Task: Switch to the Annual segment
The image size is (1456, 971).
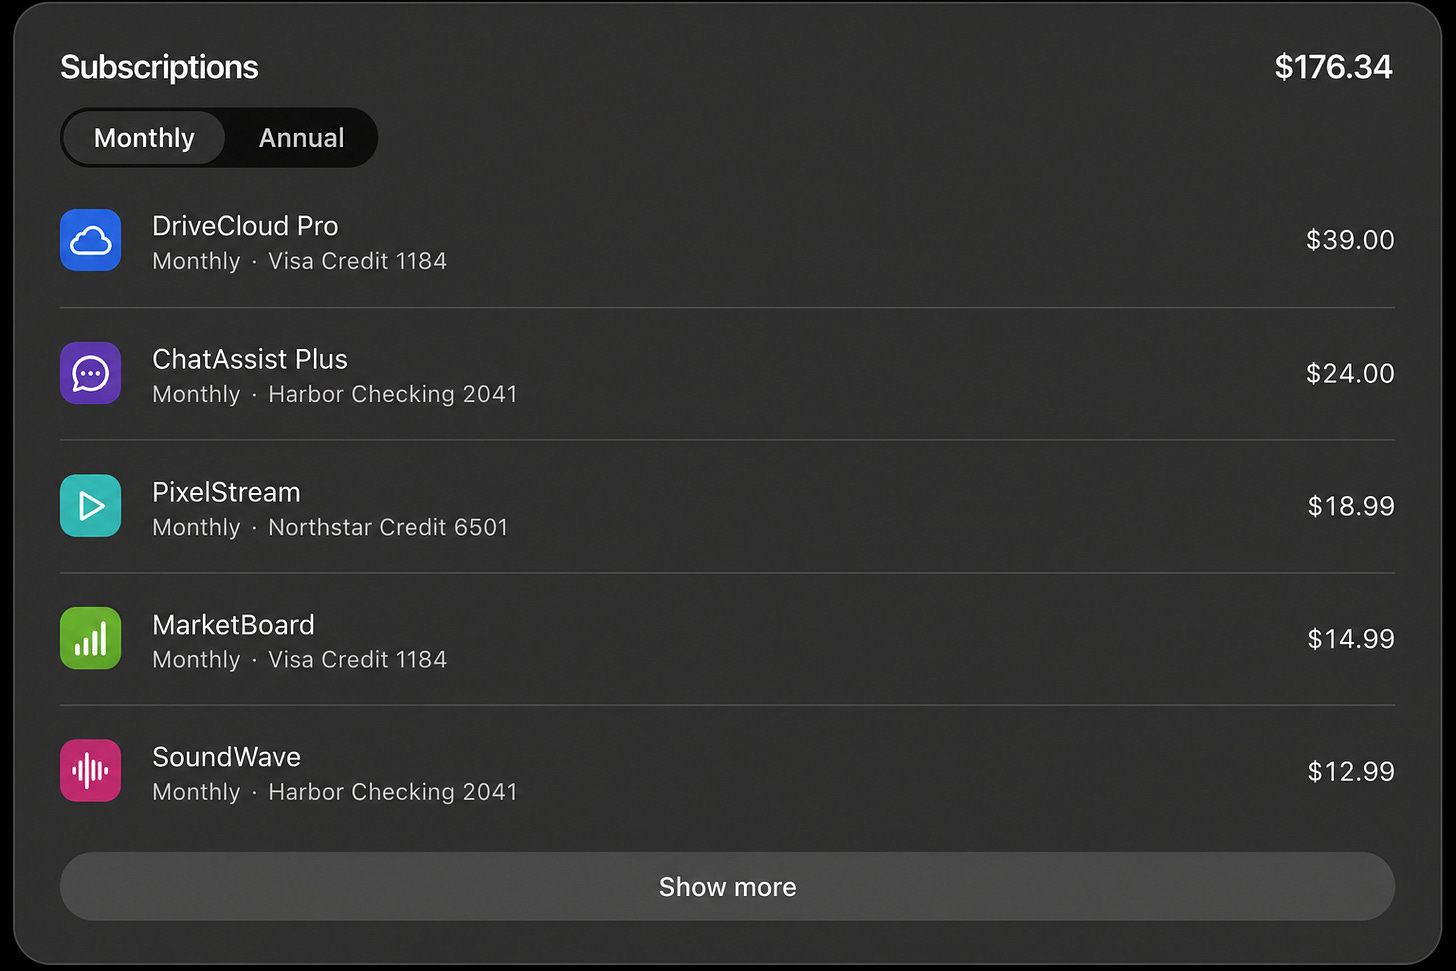Action: (301, 138)
